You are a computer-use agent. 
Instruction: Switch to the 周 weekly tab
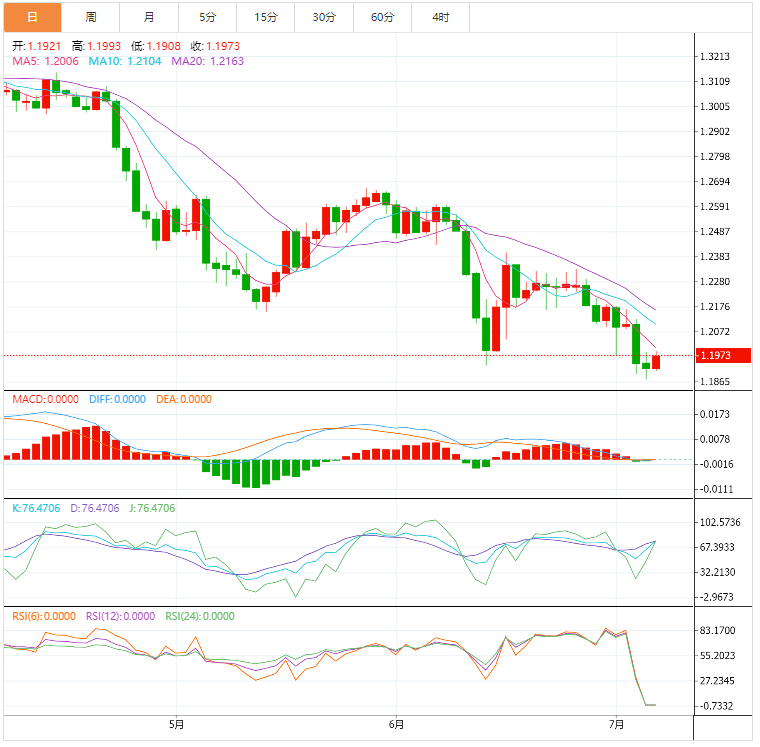pyautogui.click(x=91, y=17)
